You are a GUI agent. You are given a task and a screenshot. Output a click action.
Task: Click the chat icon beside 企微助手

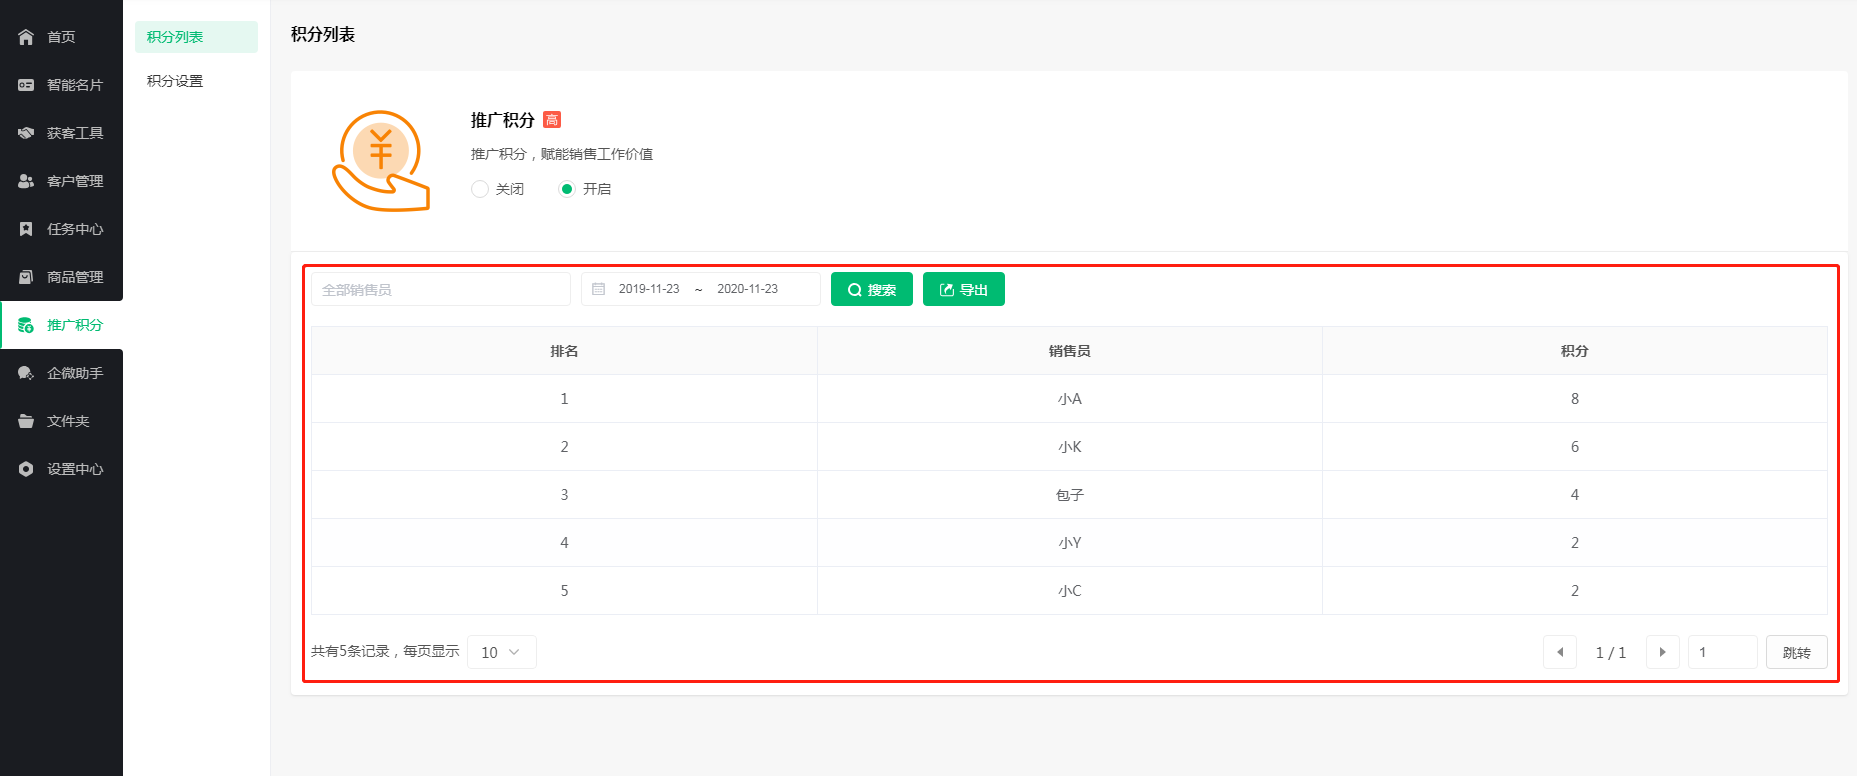tap(26, 373)
